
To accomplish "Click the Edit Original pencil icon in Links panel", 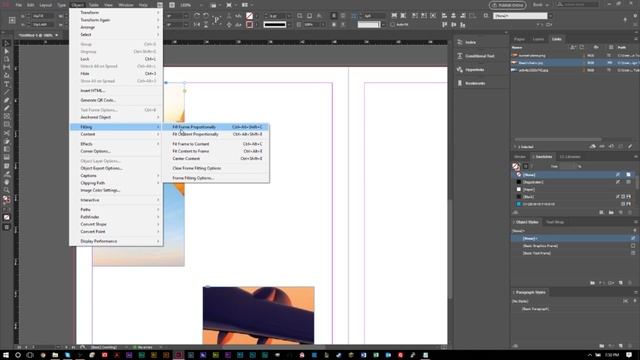I will [x=630, y=146].
